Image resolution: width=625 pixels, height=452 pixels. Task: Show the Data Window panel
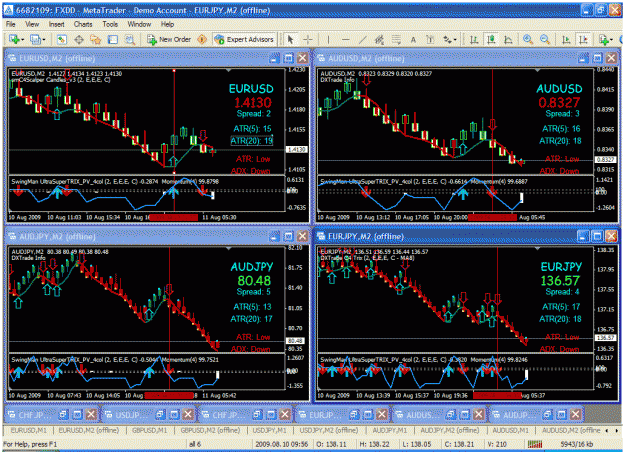[79, 39]
